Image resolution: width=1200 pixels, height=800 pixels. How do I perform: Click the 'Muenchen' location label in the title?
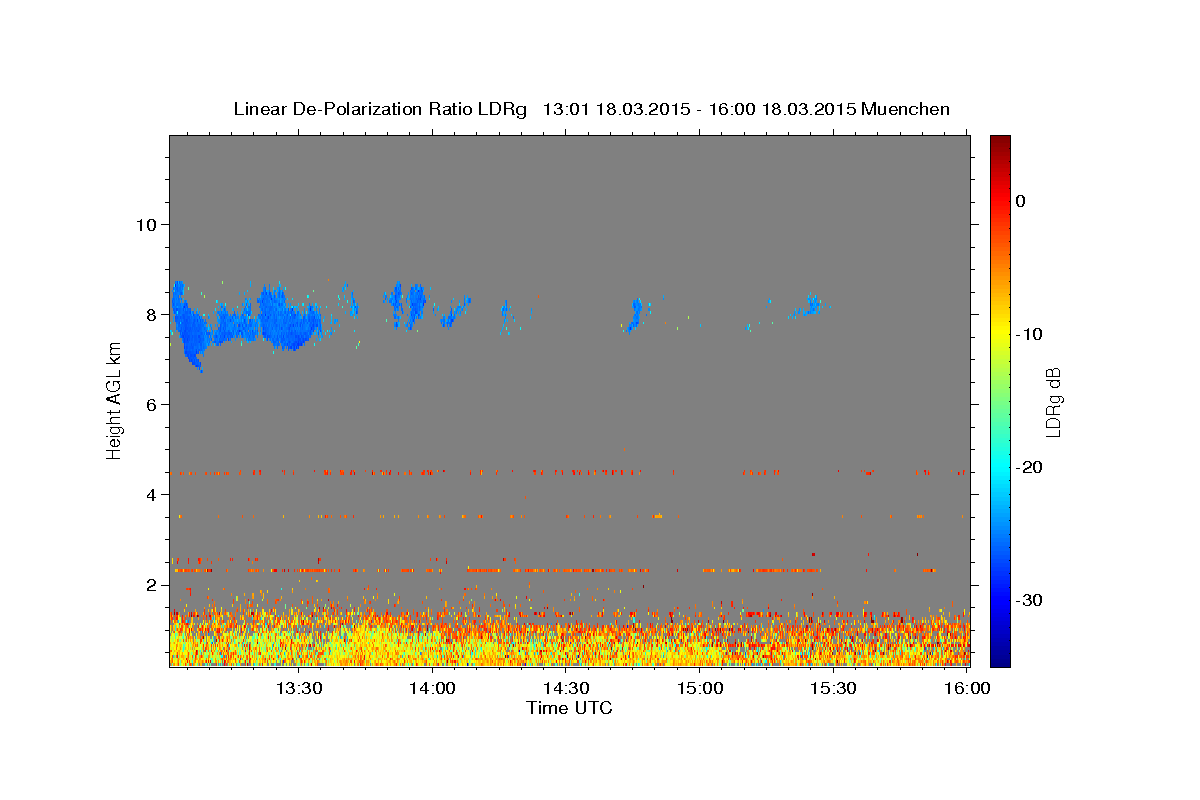[905, 109]
